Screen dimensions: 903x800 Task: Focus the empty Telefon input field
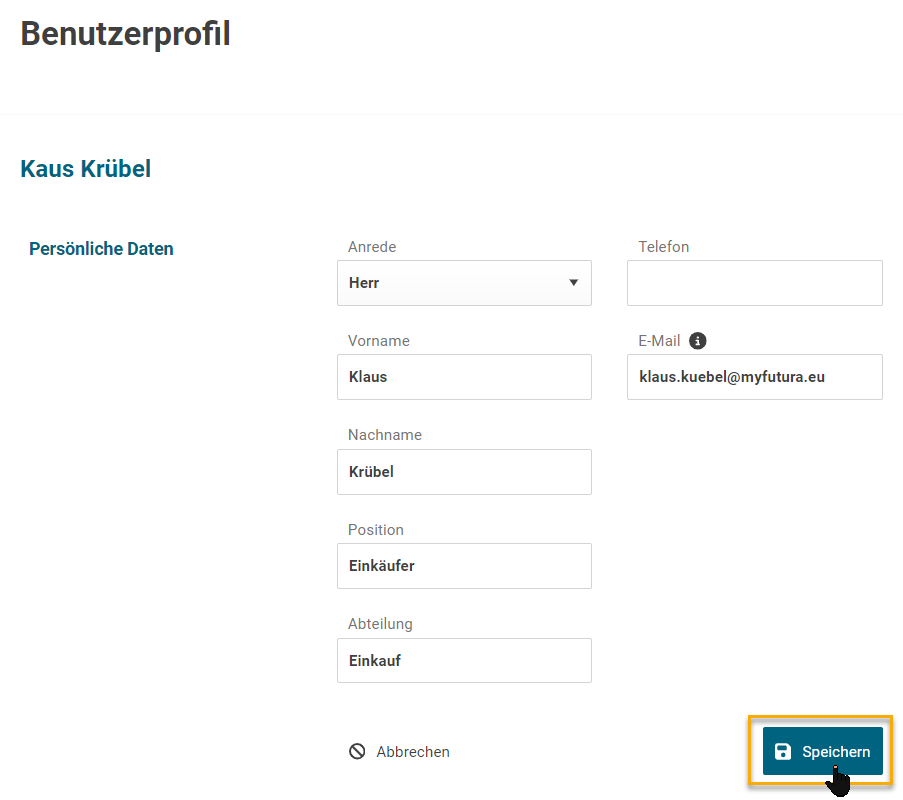tap(754, 283)
